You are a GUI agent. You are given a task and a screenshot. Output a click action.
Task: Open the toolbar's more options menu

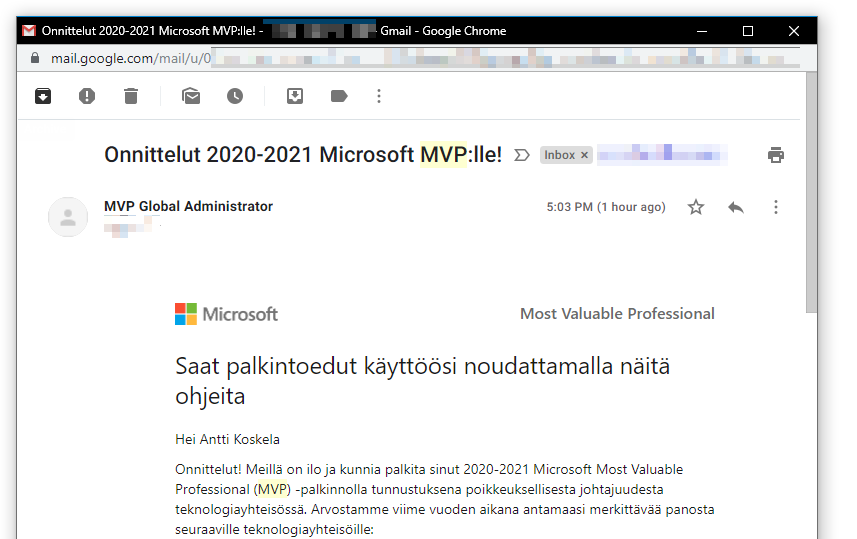coord(379,96)
